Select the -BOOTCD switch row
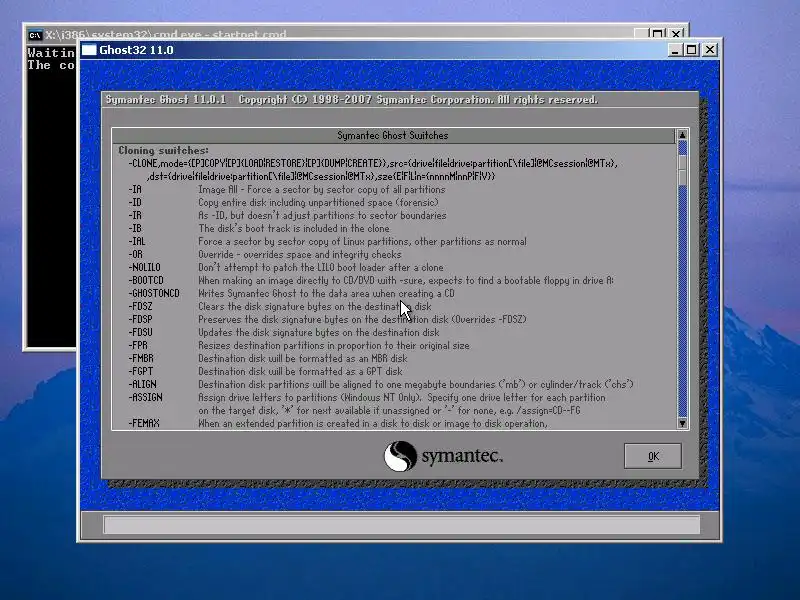 coord(371,281)
